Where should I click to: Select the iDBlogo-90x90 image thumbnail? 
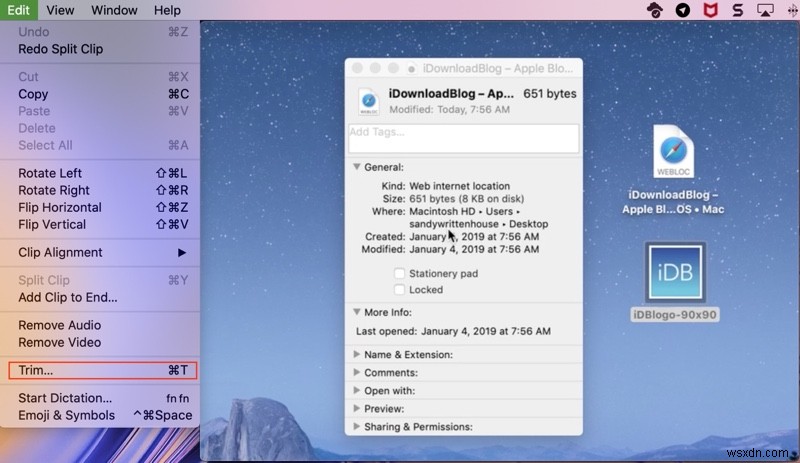pyautogui.click(x=675, y=273)
